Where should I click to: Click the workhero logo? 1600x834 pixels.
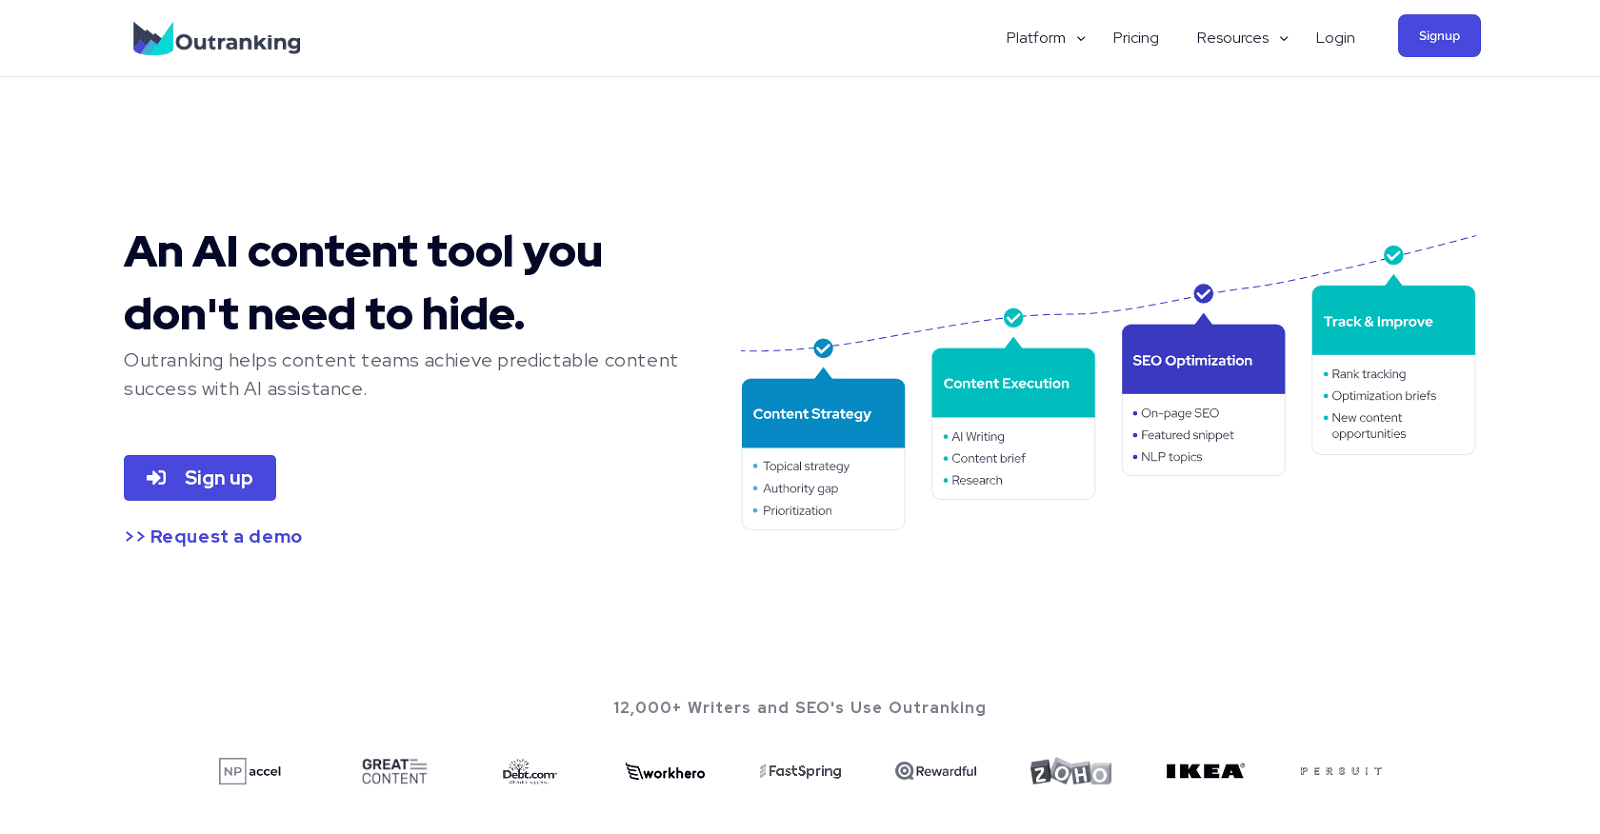click(x=665, y=772)
